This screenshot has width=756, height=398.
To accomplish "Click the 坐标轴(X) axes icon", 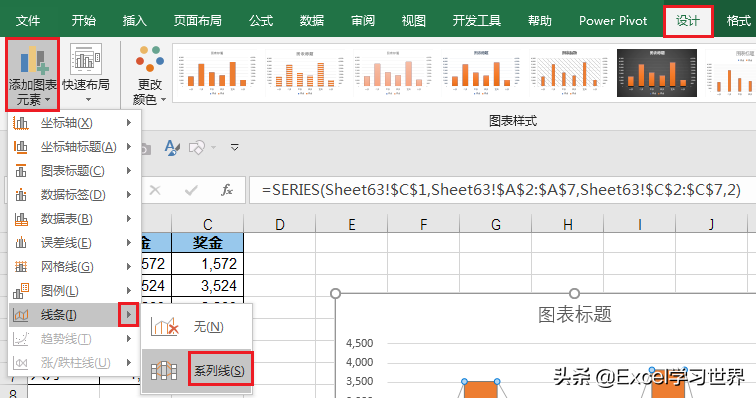I will 21,123.
